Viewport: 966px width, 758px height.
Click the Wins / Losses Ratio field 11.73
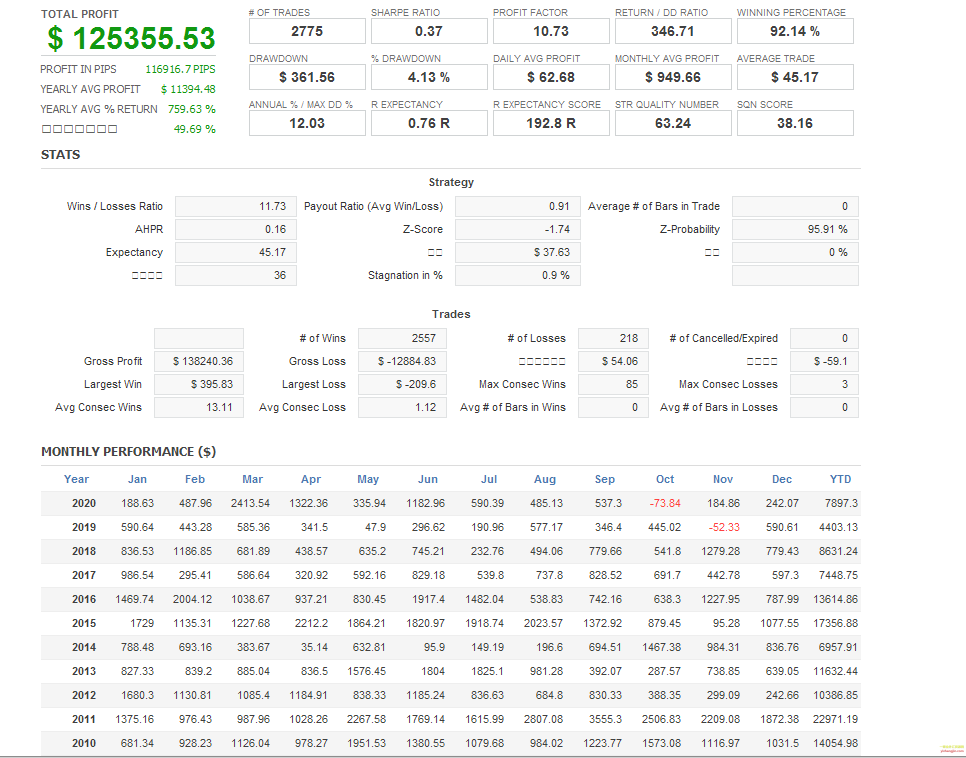(235, 206)
